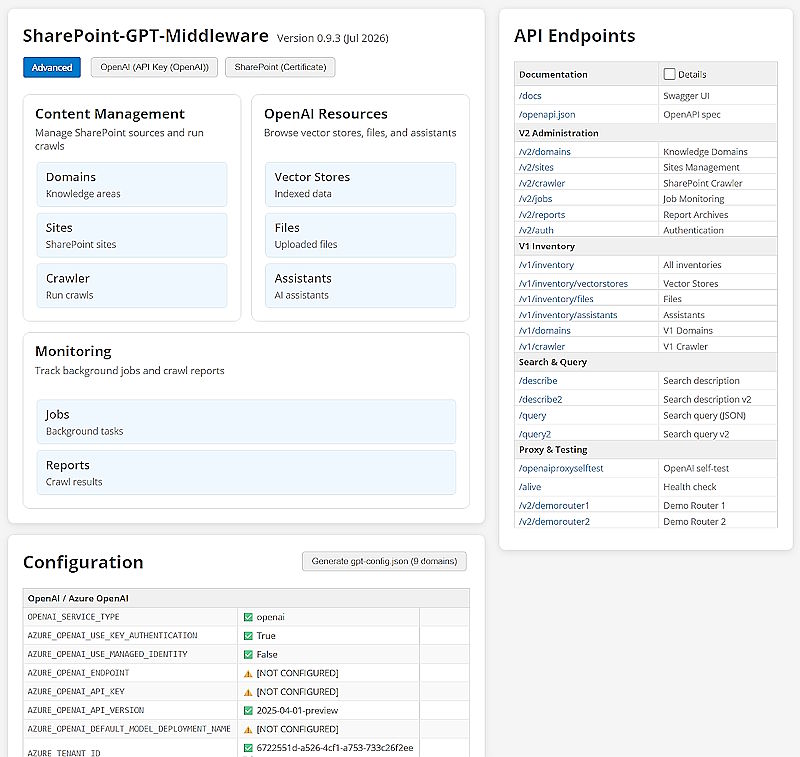Click the /query endpoint link
Screen dimensions: 800x757
532,416
